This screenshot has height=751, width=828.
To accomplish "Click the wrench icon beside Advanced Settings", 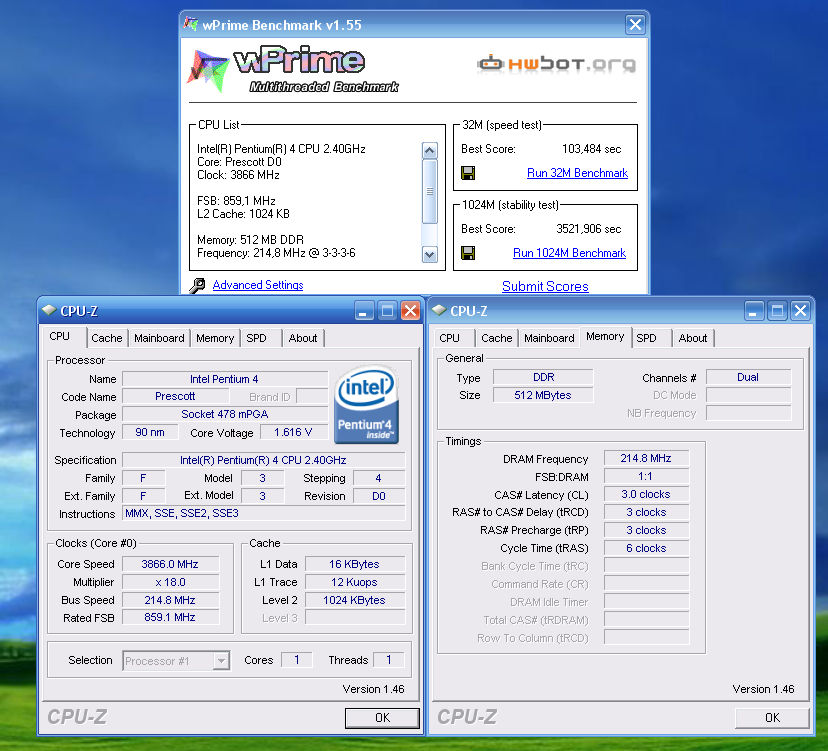I will (x=197, y=285).
